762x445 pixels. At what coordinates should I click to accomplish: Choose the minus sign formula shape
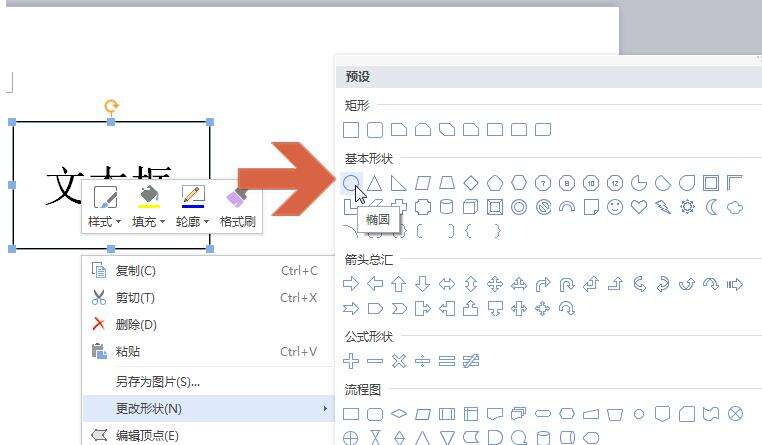(x=375, y=361)
